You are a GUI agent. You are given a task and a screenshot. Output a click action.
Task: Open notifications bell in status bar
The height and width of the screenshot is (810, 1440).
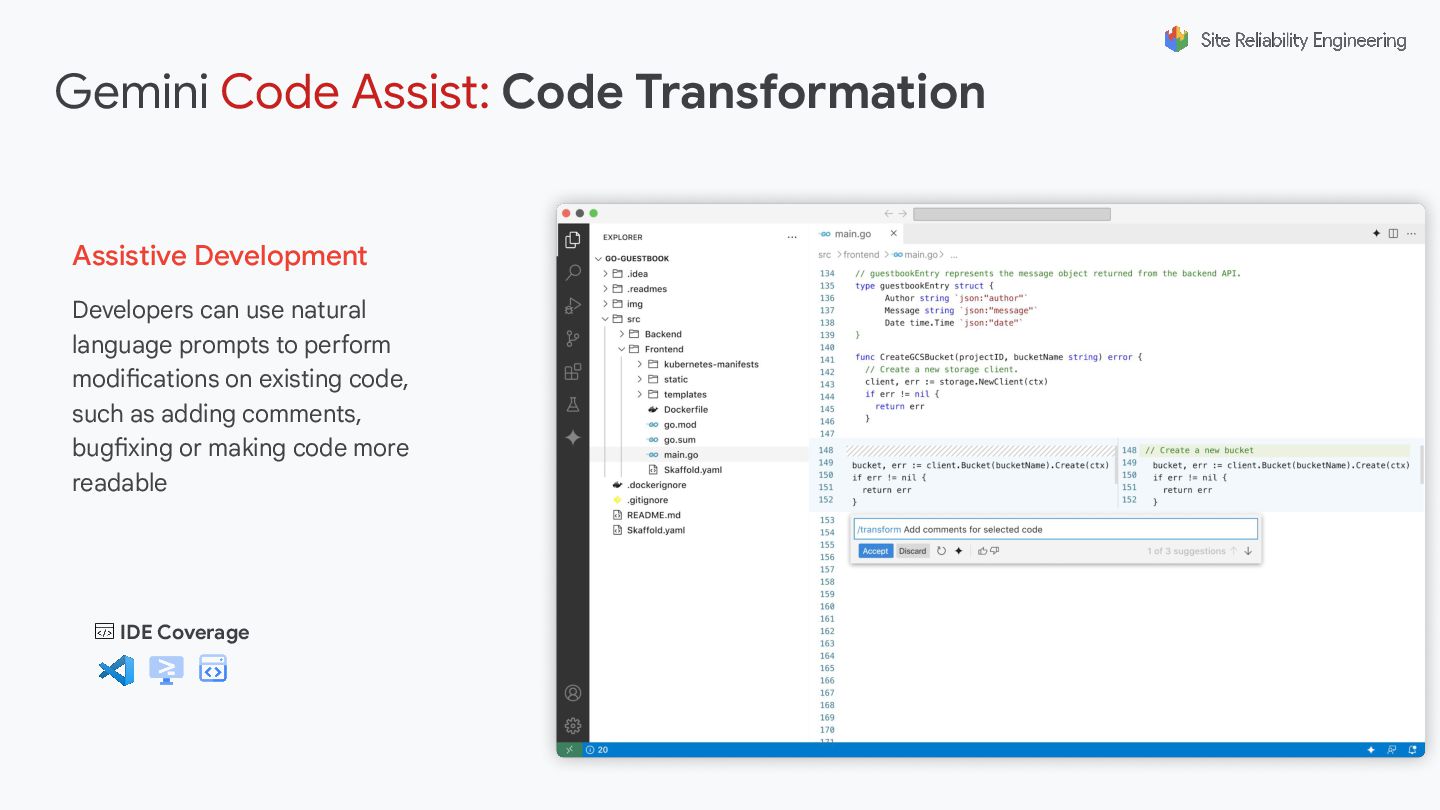tap(1413, 749)
